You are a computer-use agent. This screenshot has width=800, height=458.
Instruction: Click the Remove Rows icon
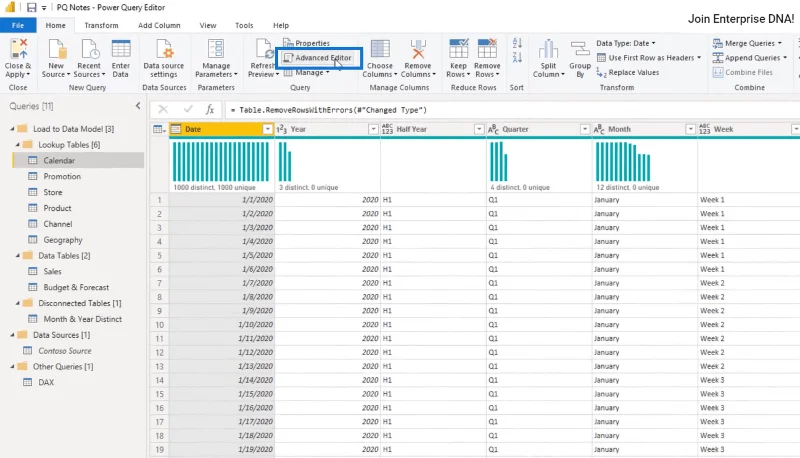487,49
